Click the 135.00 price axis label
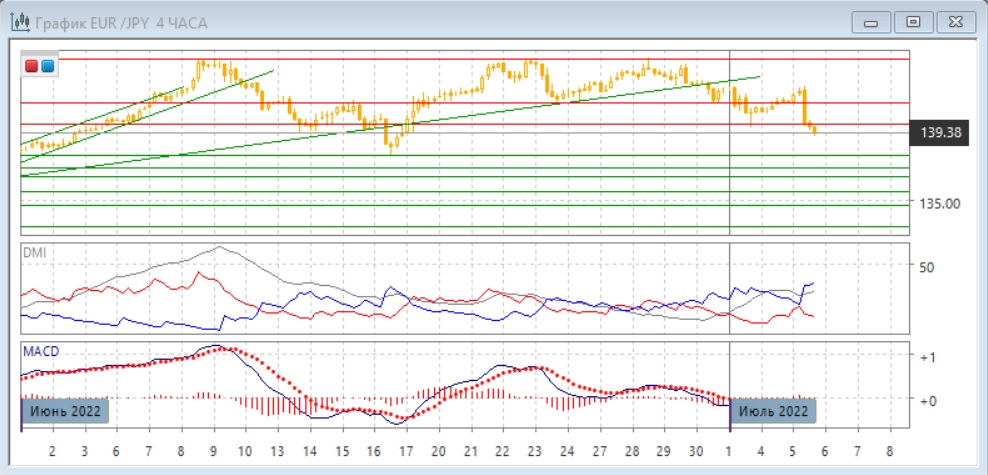 point(939,203)
